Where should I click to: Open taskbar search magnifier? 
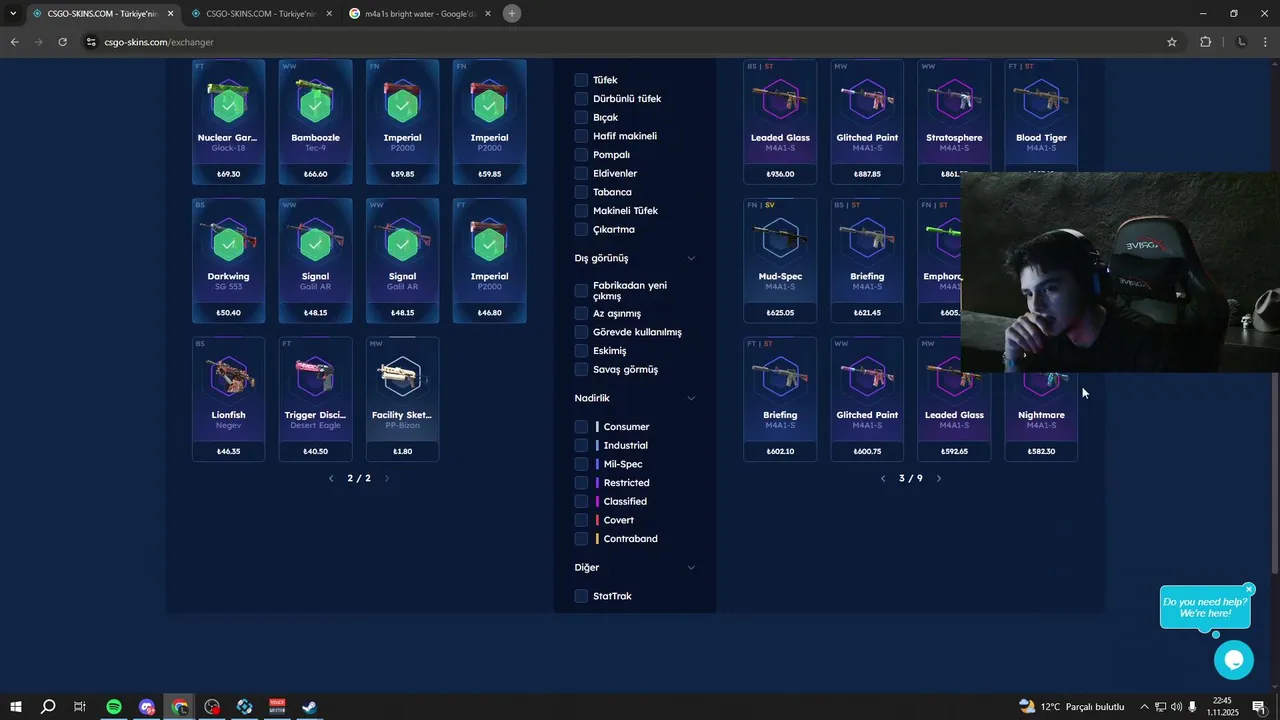[x=48, y=707]
